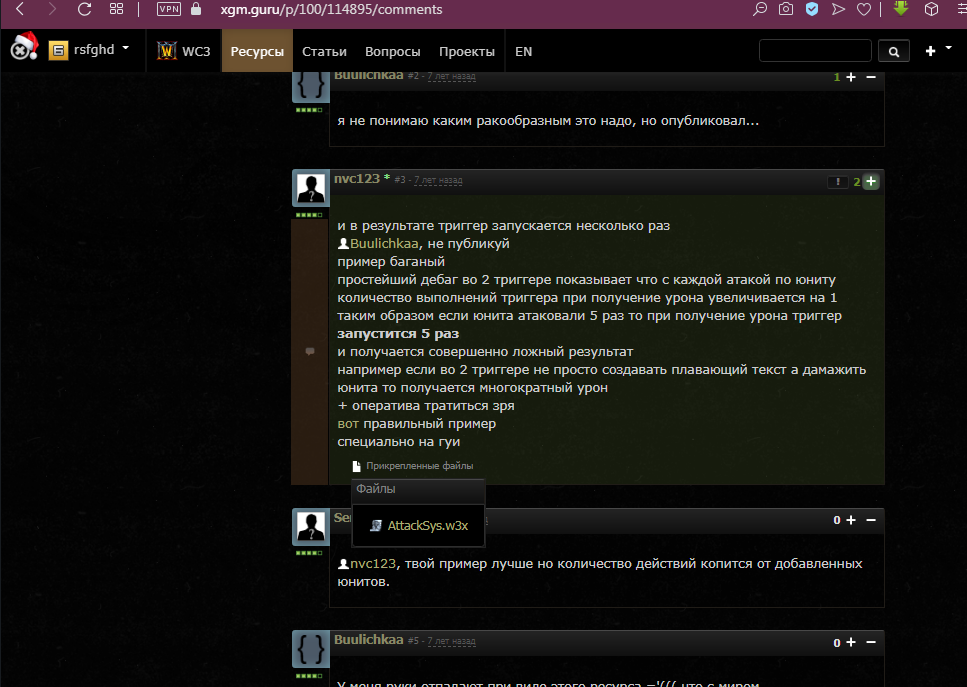Open the WC3 section

click(x=184, y=51)
